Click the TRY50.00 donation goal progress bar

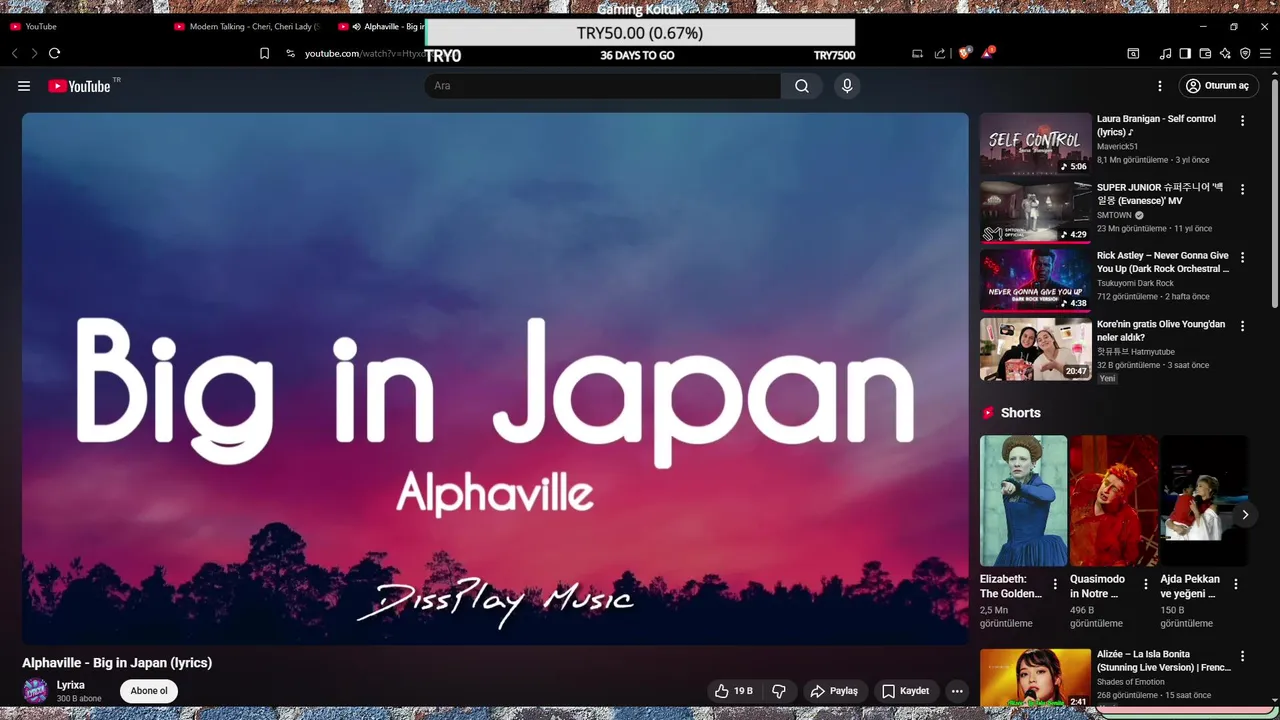point(640,33)
